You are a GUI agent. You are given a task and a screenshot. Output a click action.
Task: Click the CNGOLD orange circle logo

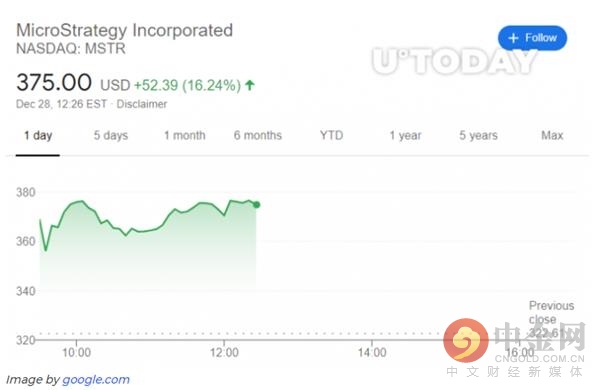(466, 340)
